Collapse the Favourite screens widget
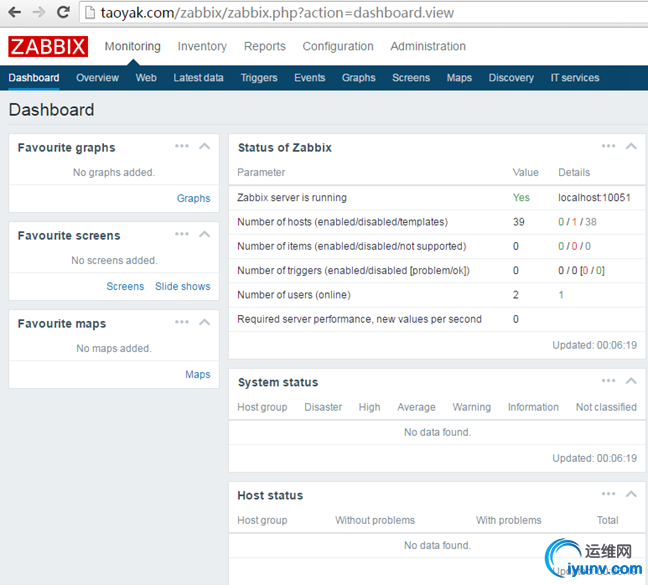648x585 pixels. coord(205,234)
